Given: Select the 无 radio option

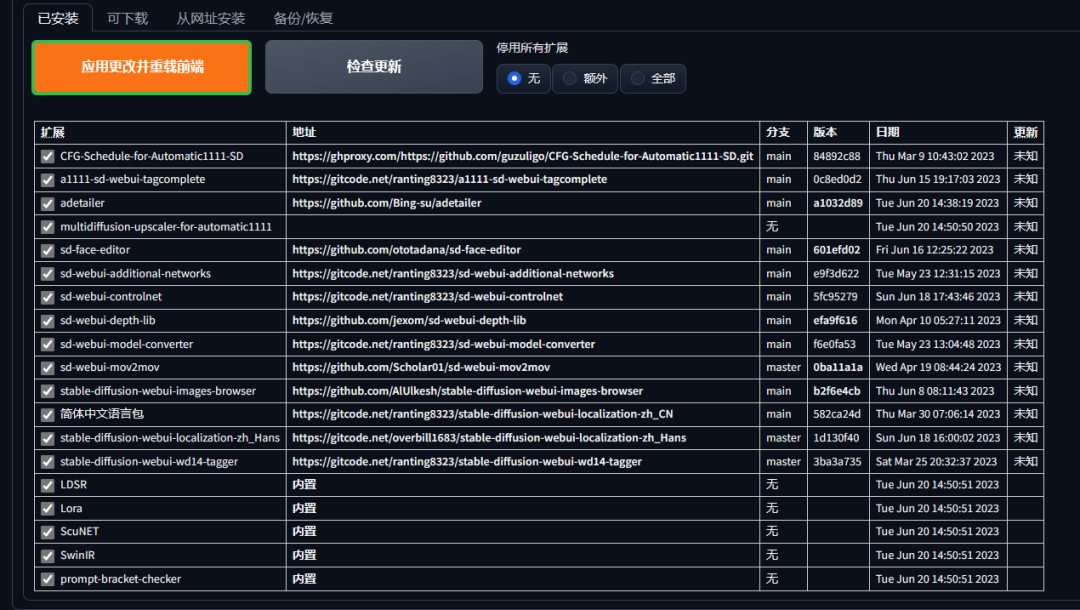Looking at the screenshot, I should click(523, 78).
